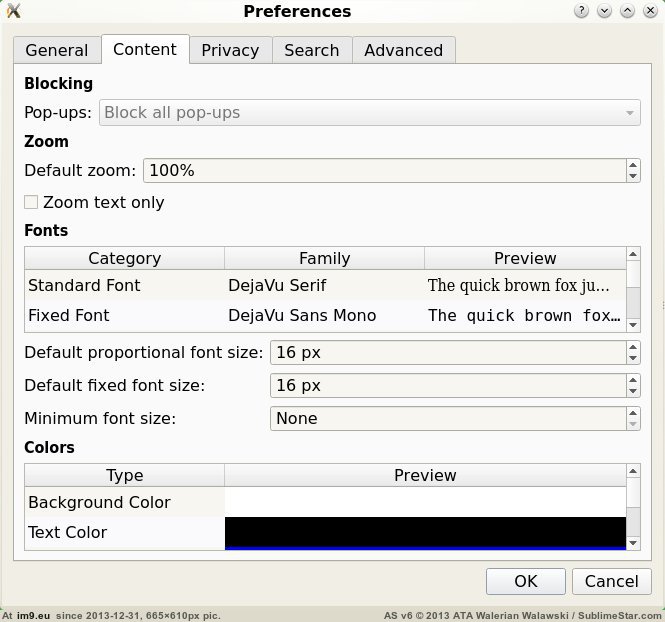The image size is (665, 622).
Task: Switch to the General tab
Action: point(57,50)
